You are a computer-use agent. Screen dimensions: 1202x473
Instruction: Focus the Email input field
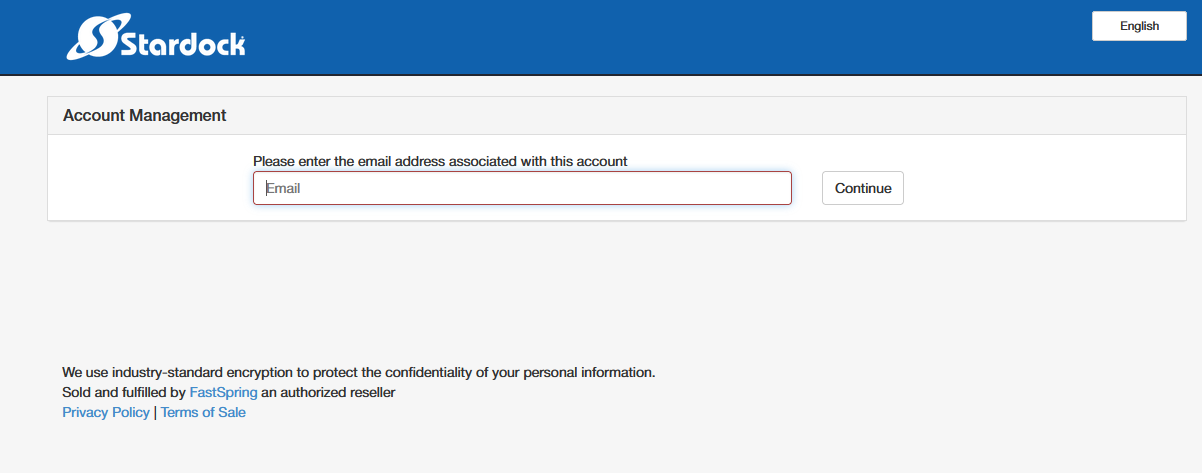tap(522, 188)
